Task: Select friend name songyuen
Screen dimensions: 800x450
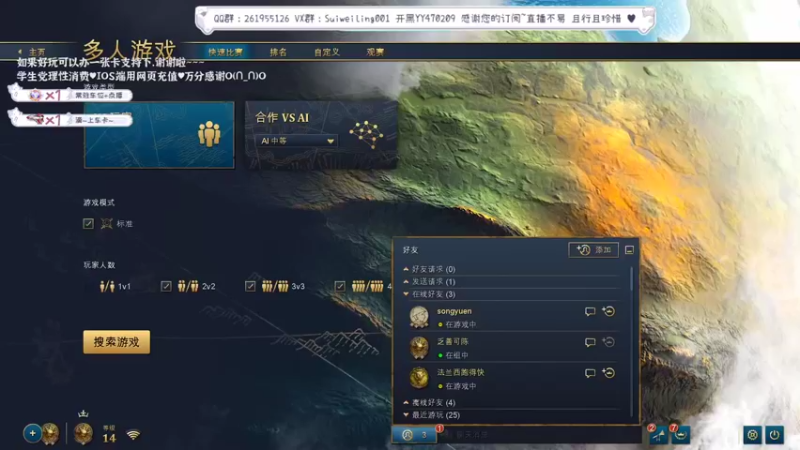Action: click(454, 311)
